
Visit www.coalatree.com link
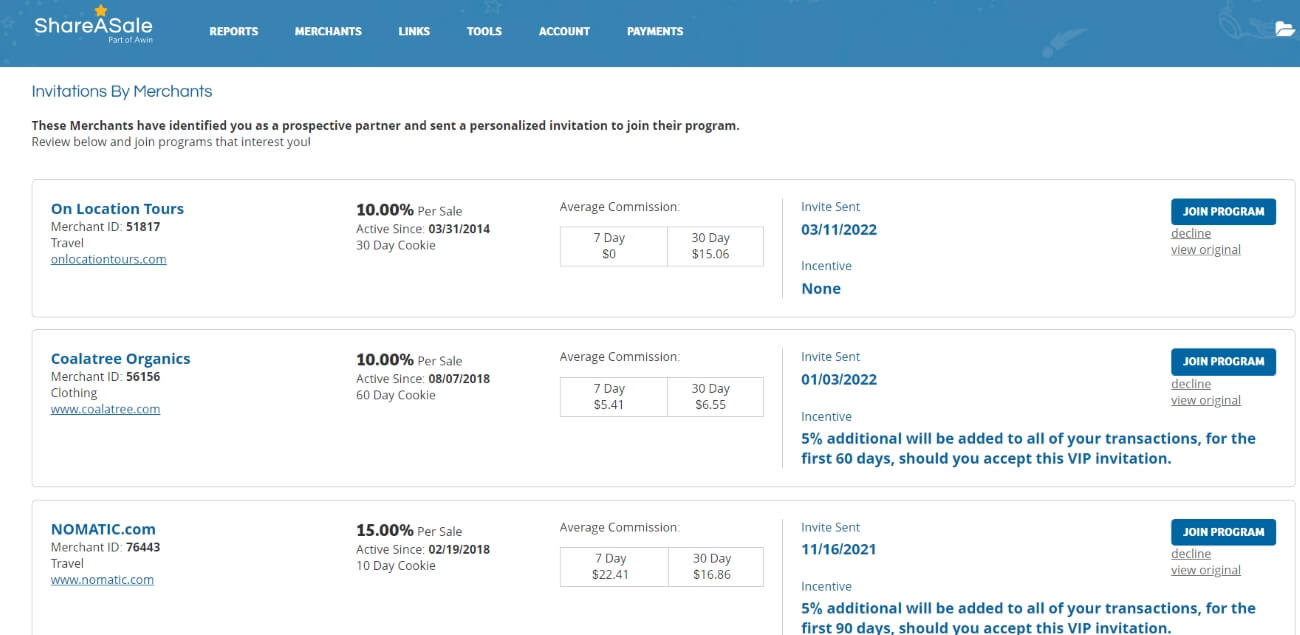pos(105,409)
